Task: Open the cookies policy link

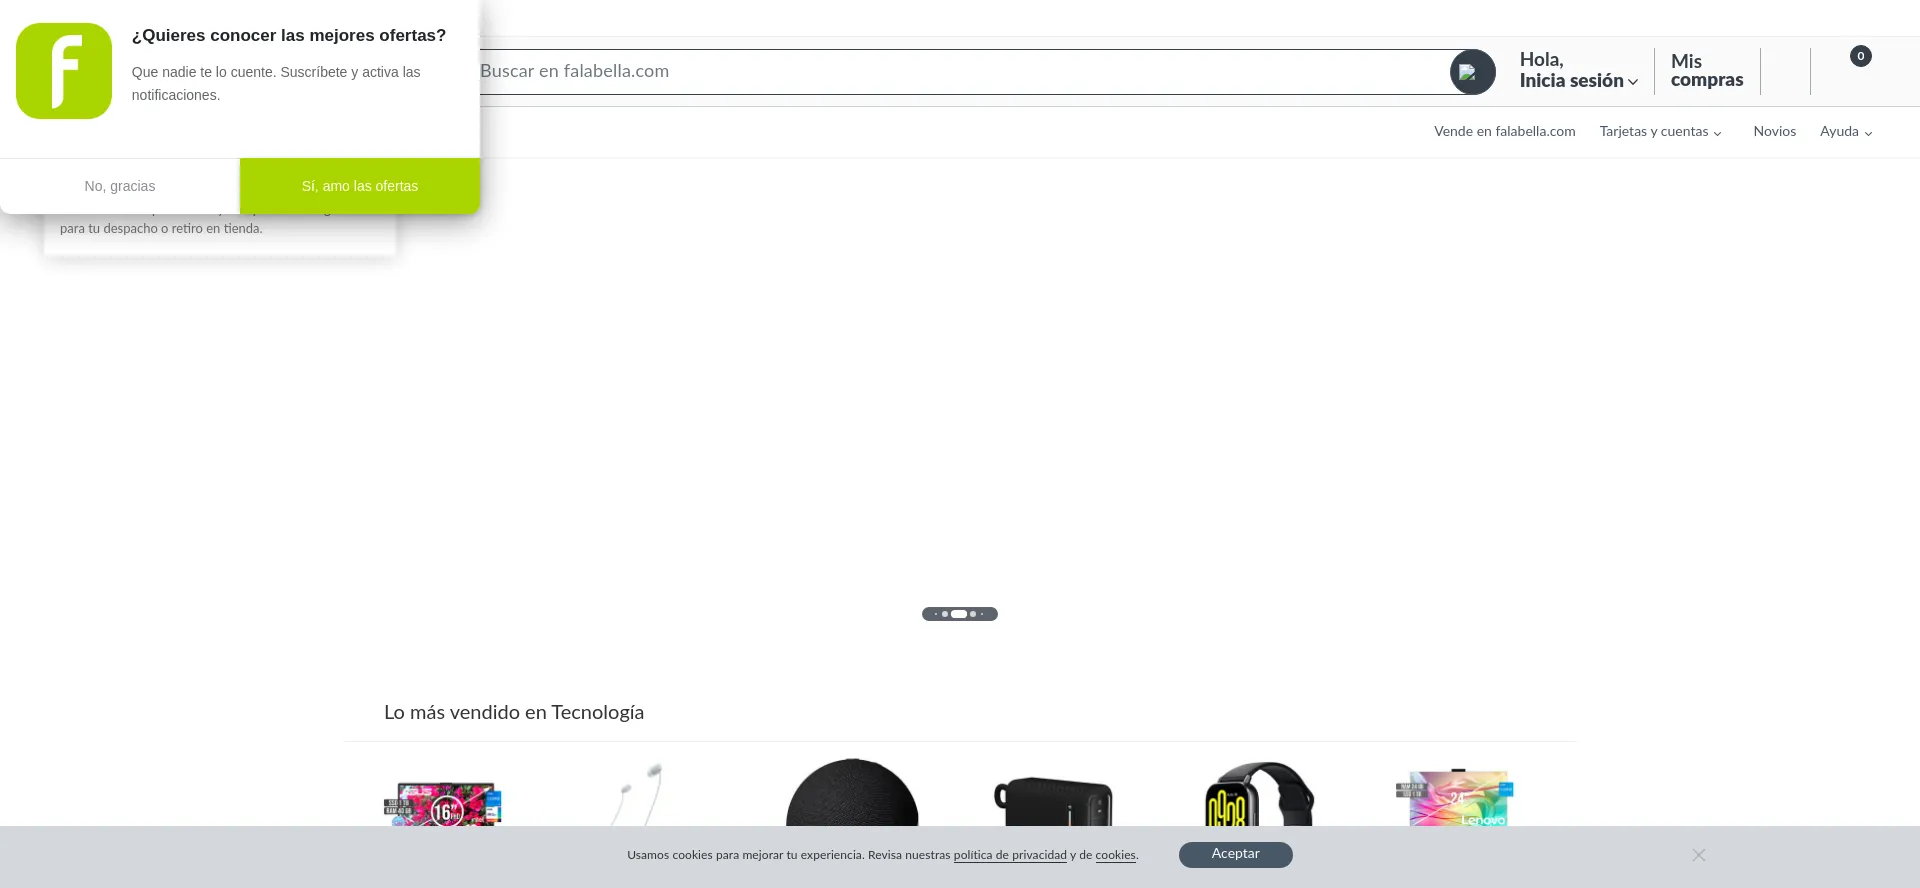Action: [1115, 855]
